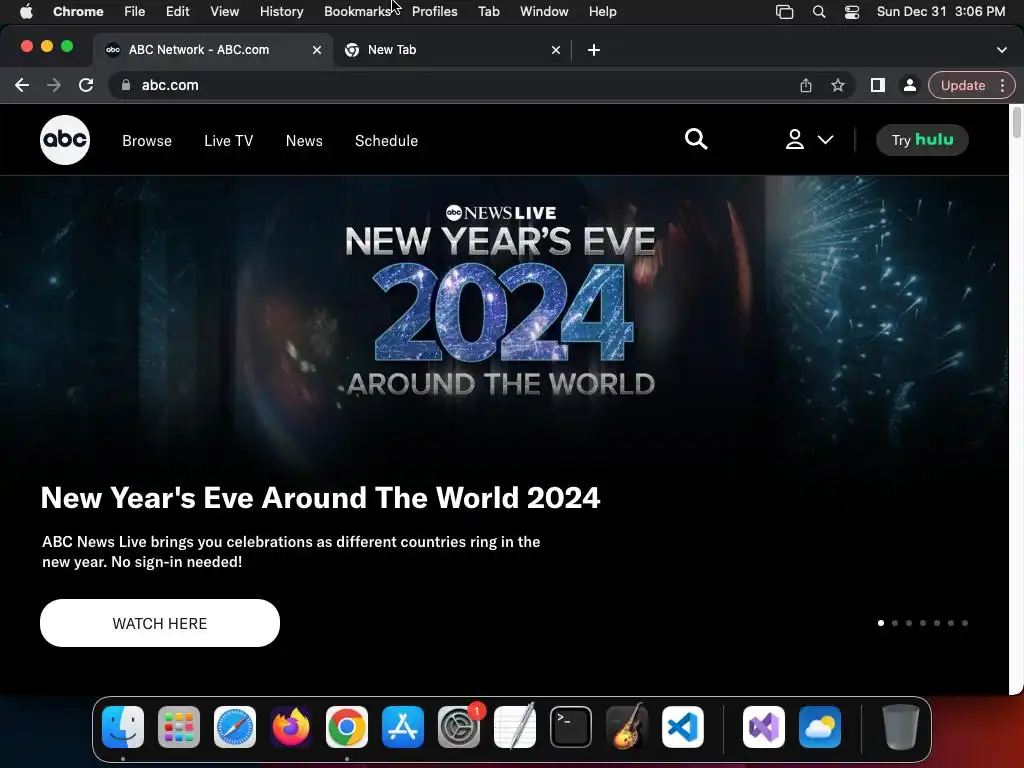The height and width of the screenshot is (768, 1024).
Task: Open Chrome's three-dot menu
Action: (x=1002, y=86)
